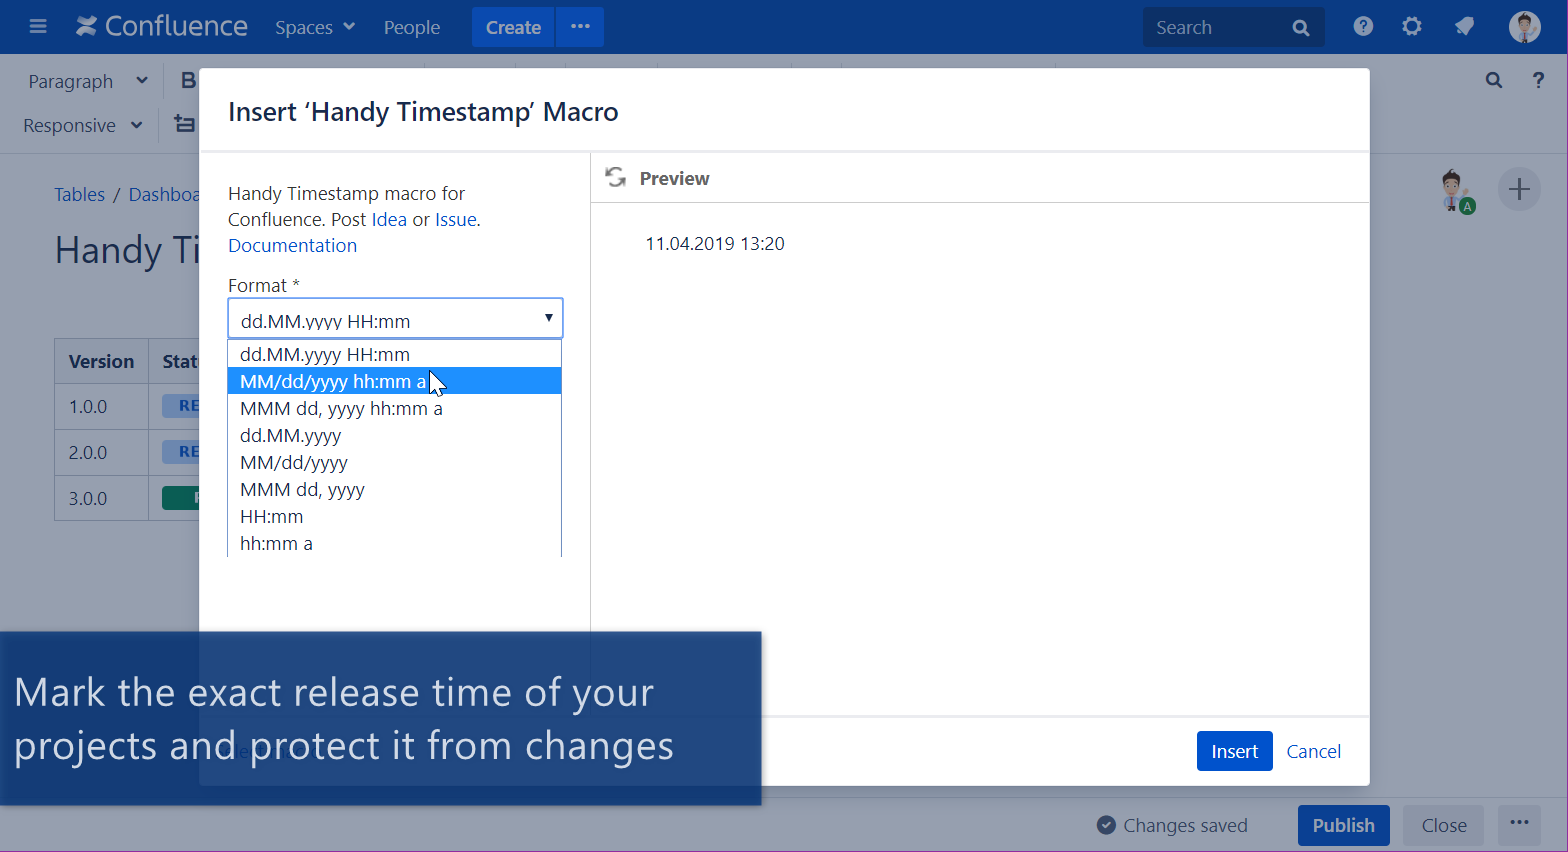Open the Issue link in macro description
This screenshot has width=1568, height=852.
pyautogui.click(x=455, y=220)
